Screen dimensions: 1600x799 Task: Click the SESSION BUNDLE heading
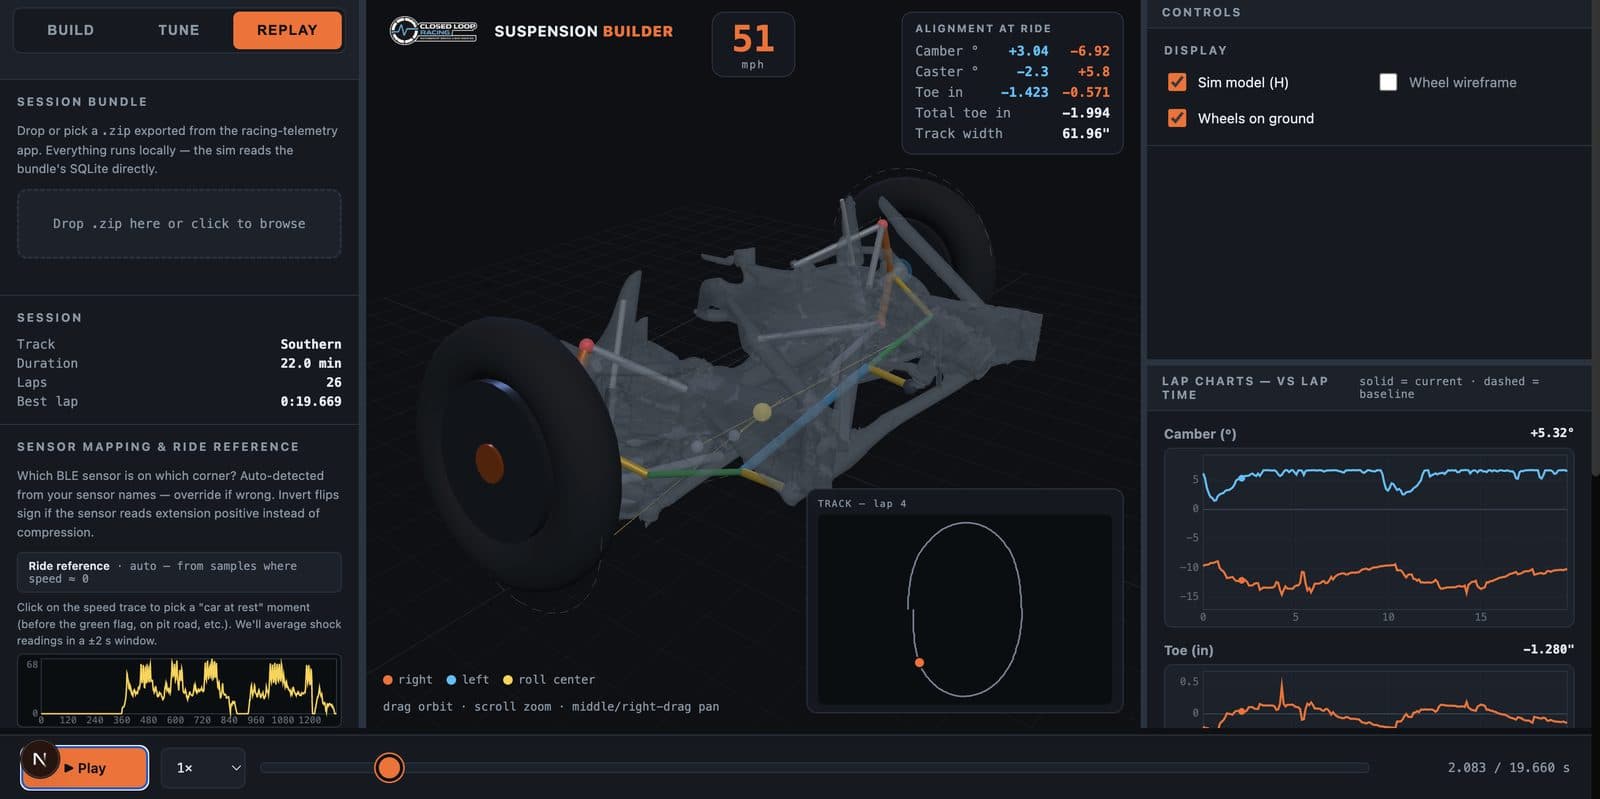coord(82,102)
